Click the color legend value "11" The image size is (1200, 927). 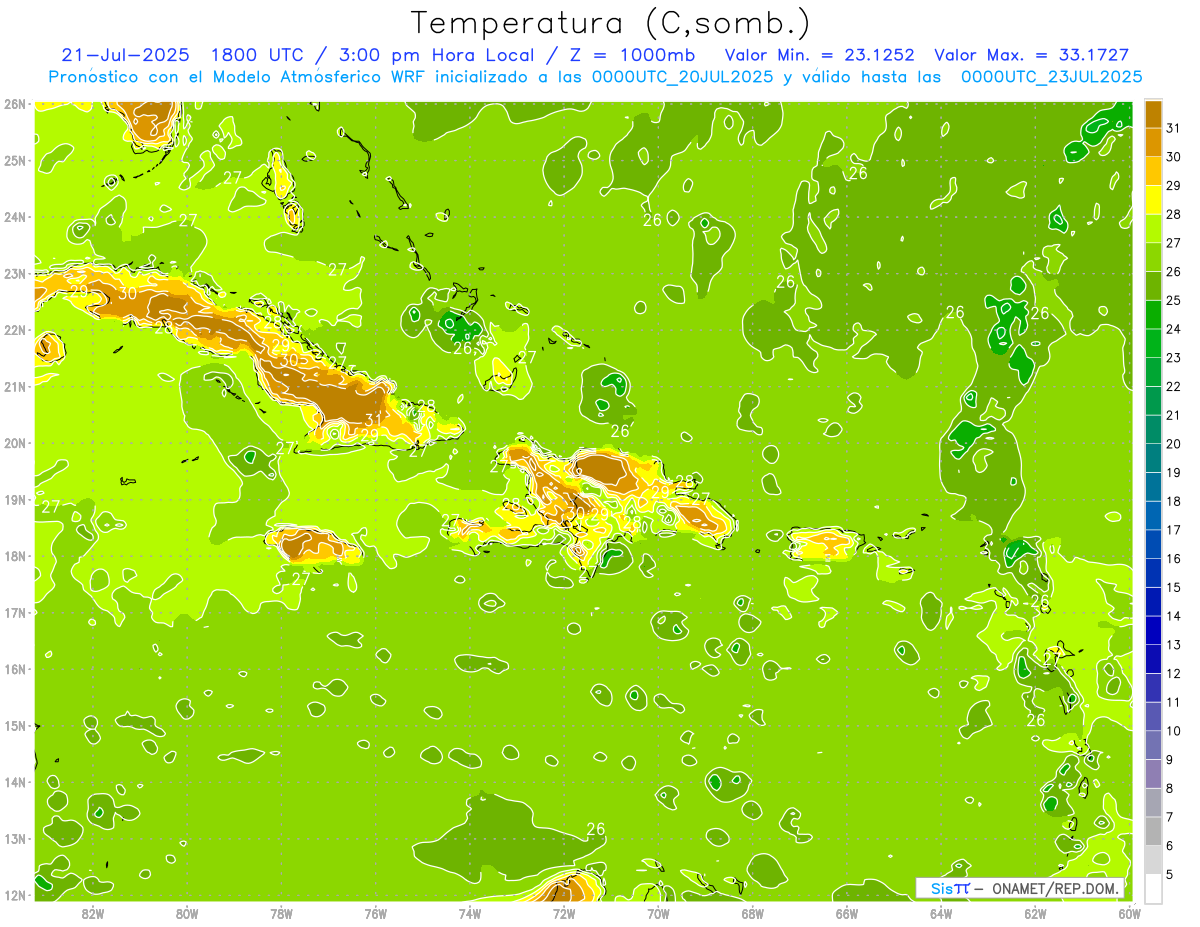click(1174, 702)
